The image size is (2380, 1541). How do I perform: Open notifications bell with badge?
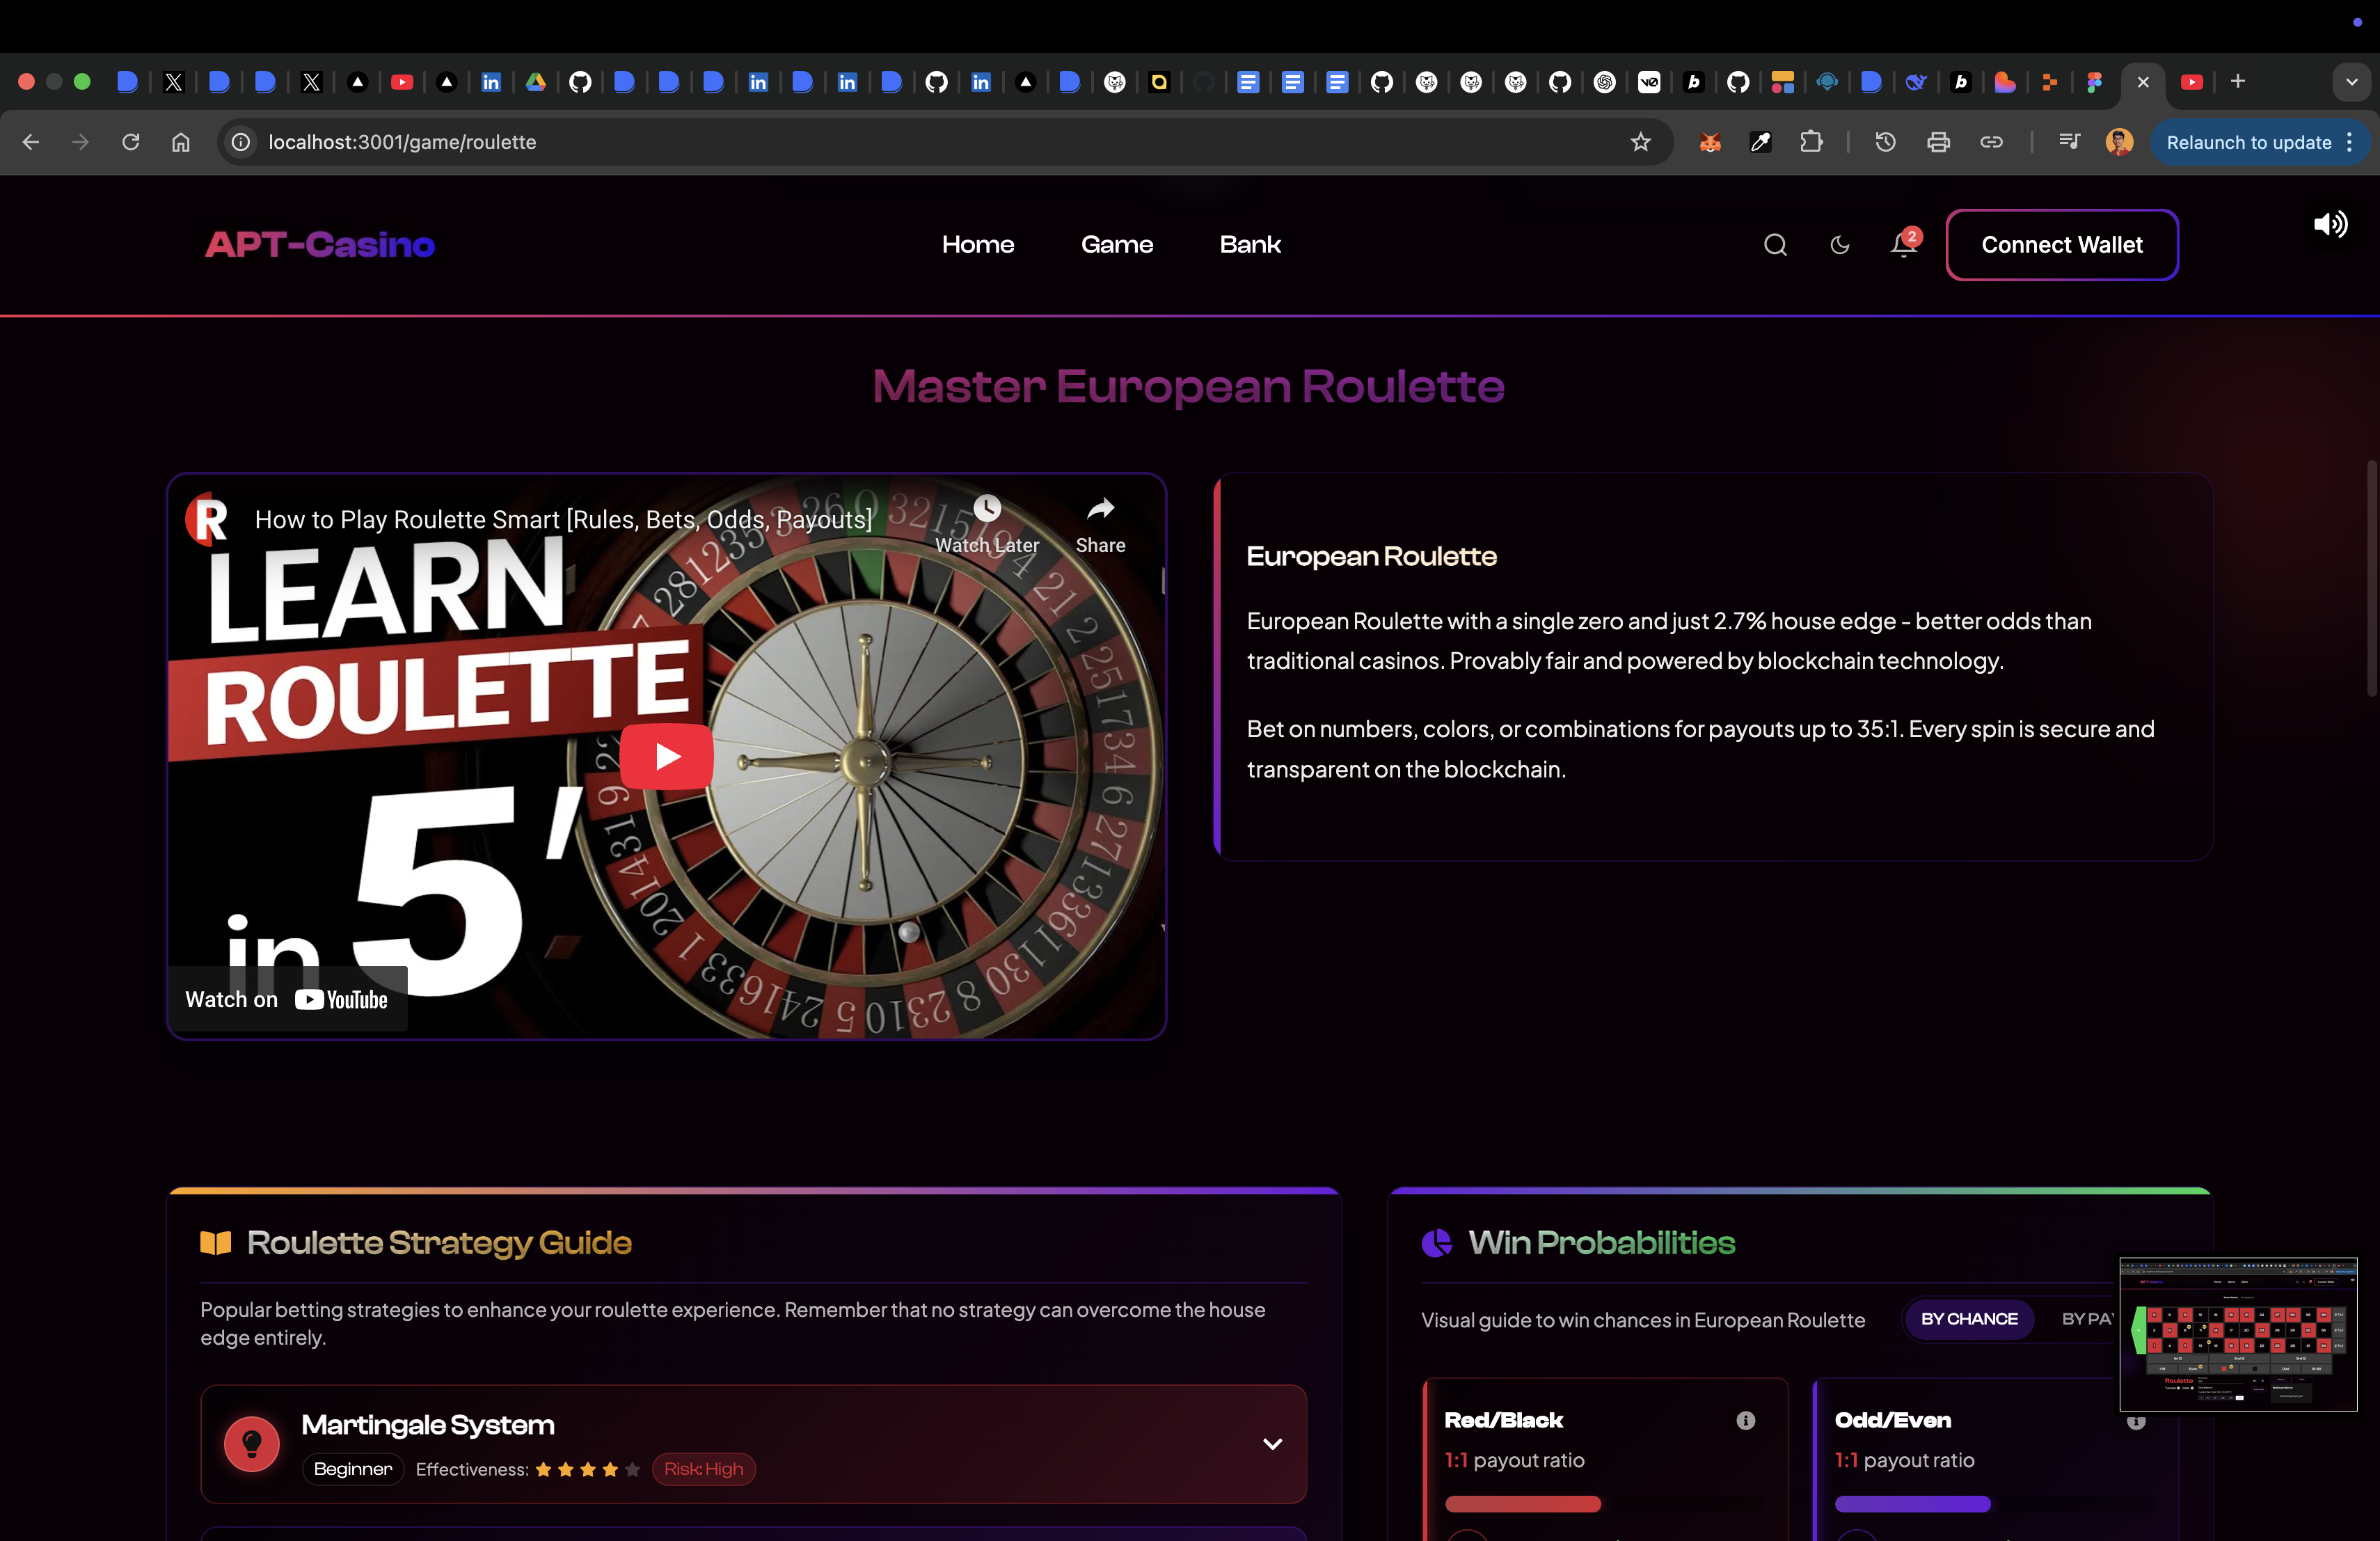tap(1903, 245)
